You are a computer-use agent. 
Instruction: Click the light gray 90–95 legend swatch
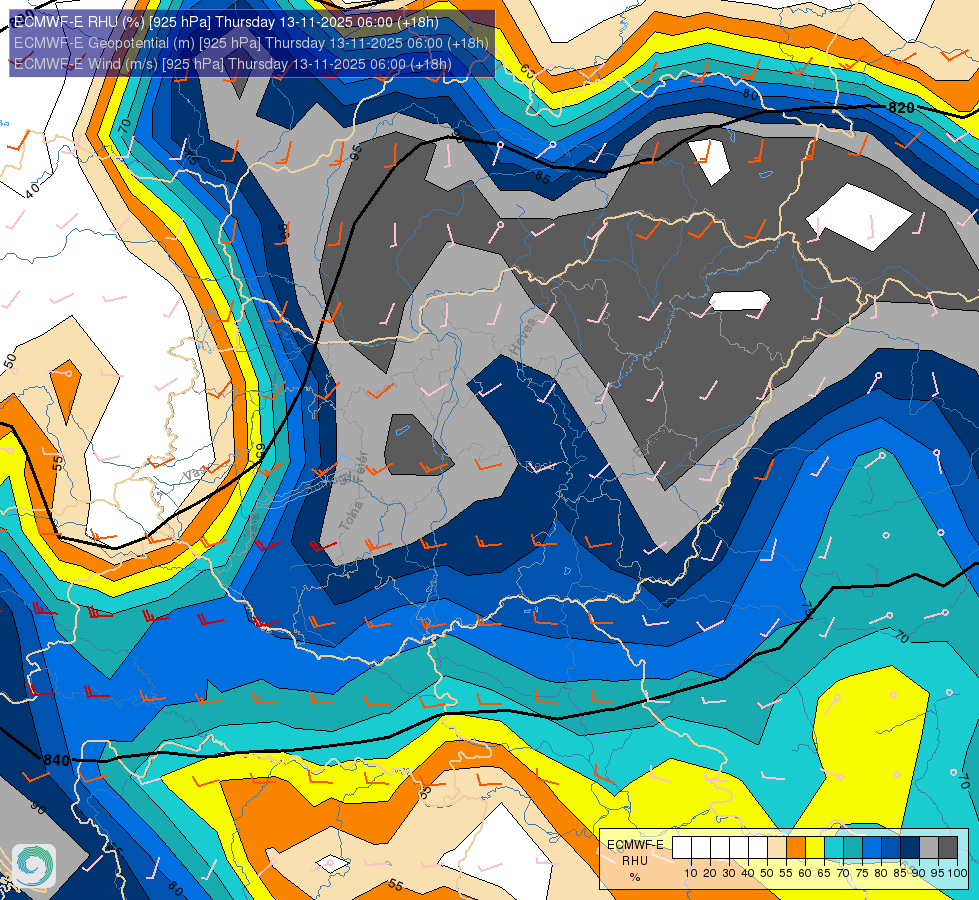pyautogui.click(x=929, y=848)
